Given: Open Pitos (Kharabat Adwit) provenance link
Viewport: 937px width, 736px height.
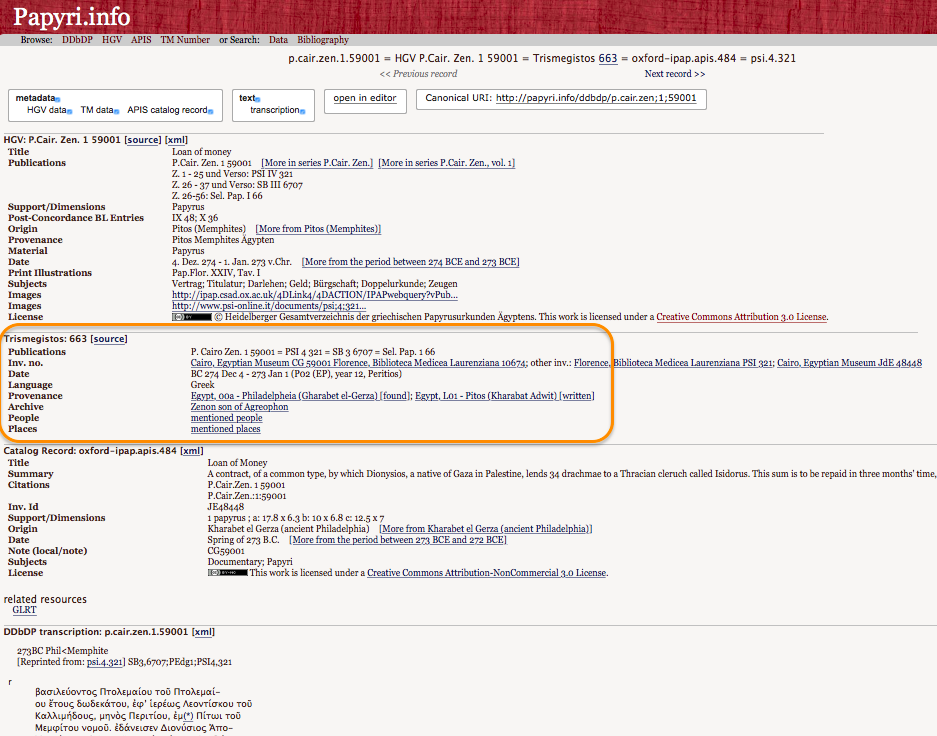Looking at the screenshot, I should tap(505, 396).
